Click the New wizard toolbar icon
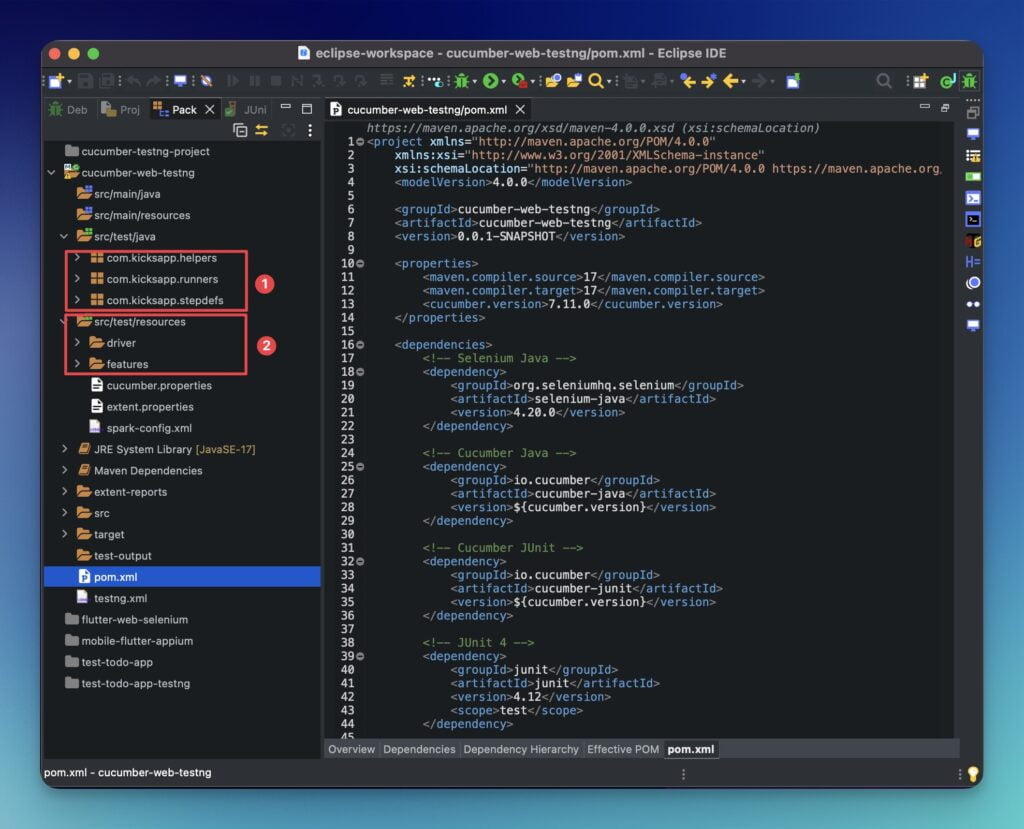Screen dimensions: 1024x829 [56, 81]
